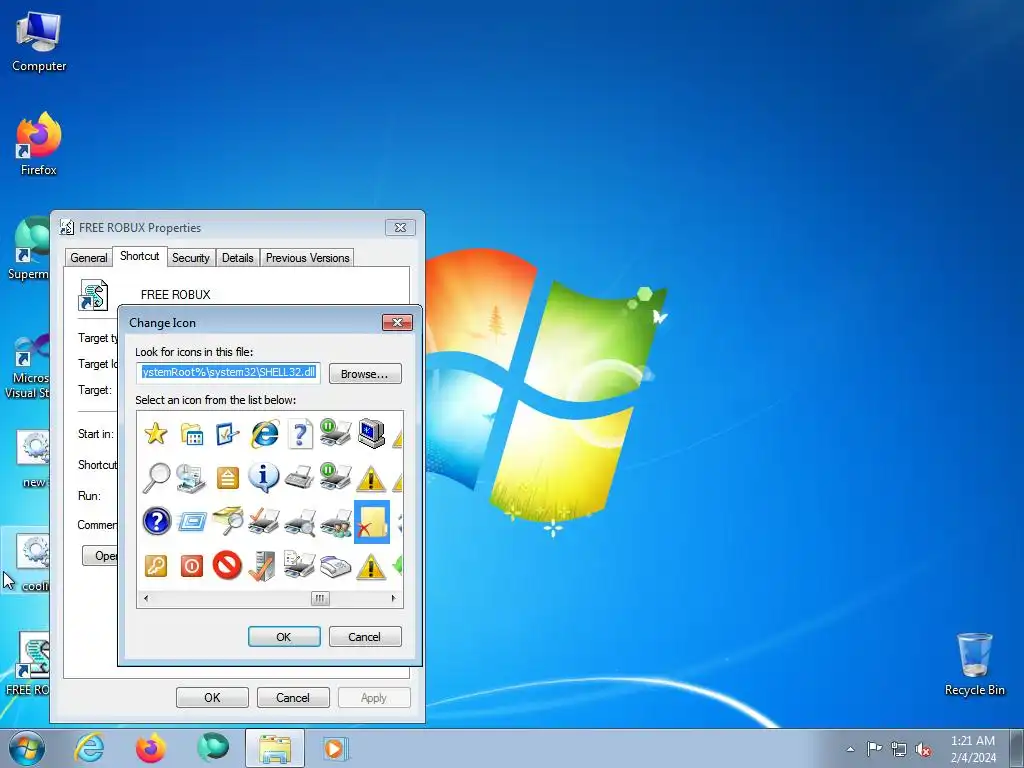Choose the printer with checklist document icon
1024x768 pixels.
pyautogui.click(x=300, y=565)
